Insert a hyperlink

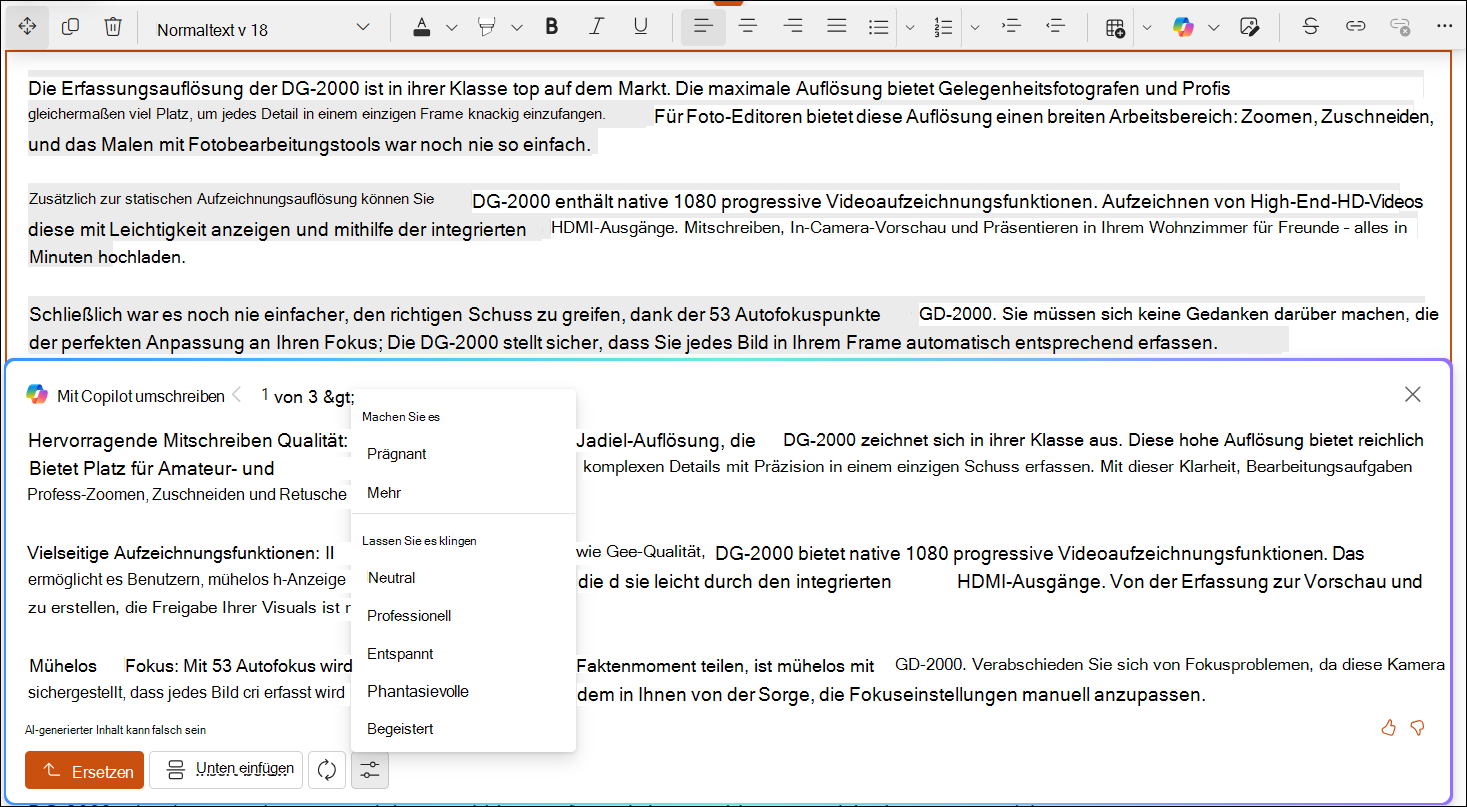pos(1356,27)
